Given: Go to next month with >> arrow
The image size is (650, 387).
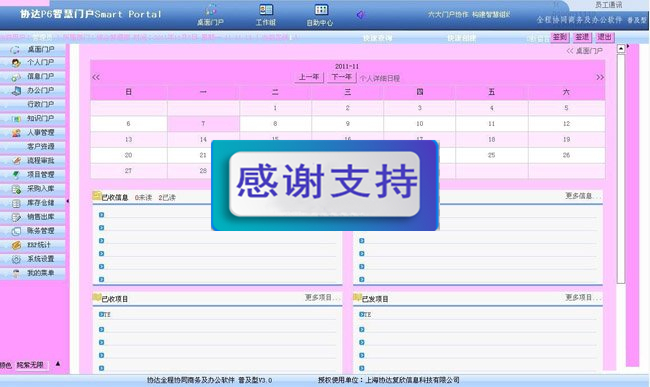Looking at the screenshot, I should click(x=600, y=77).
